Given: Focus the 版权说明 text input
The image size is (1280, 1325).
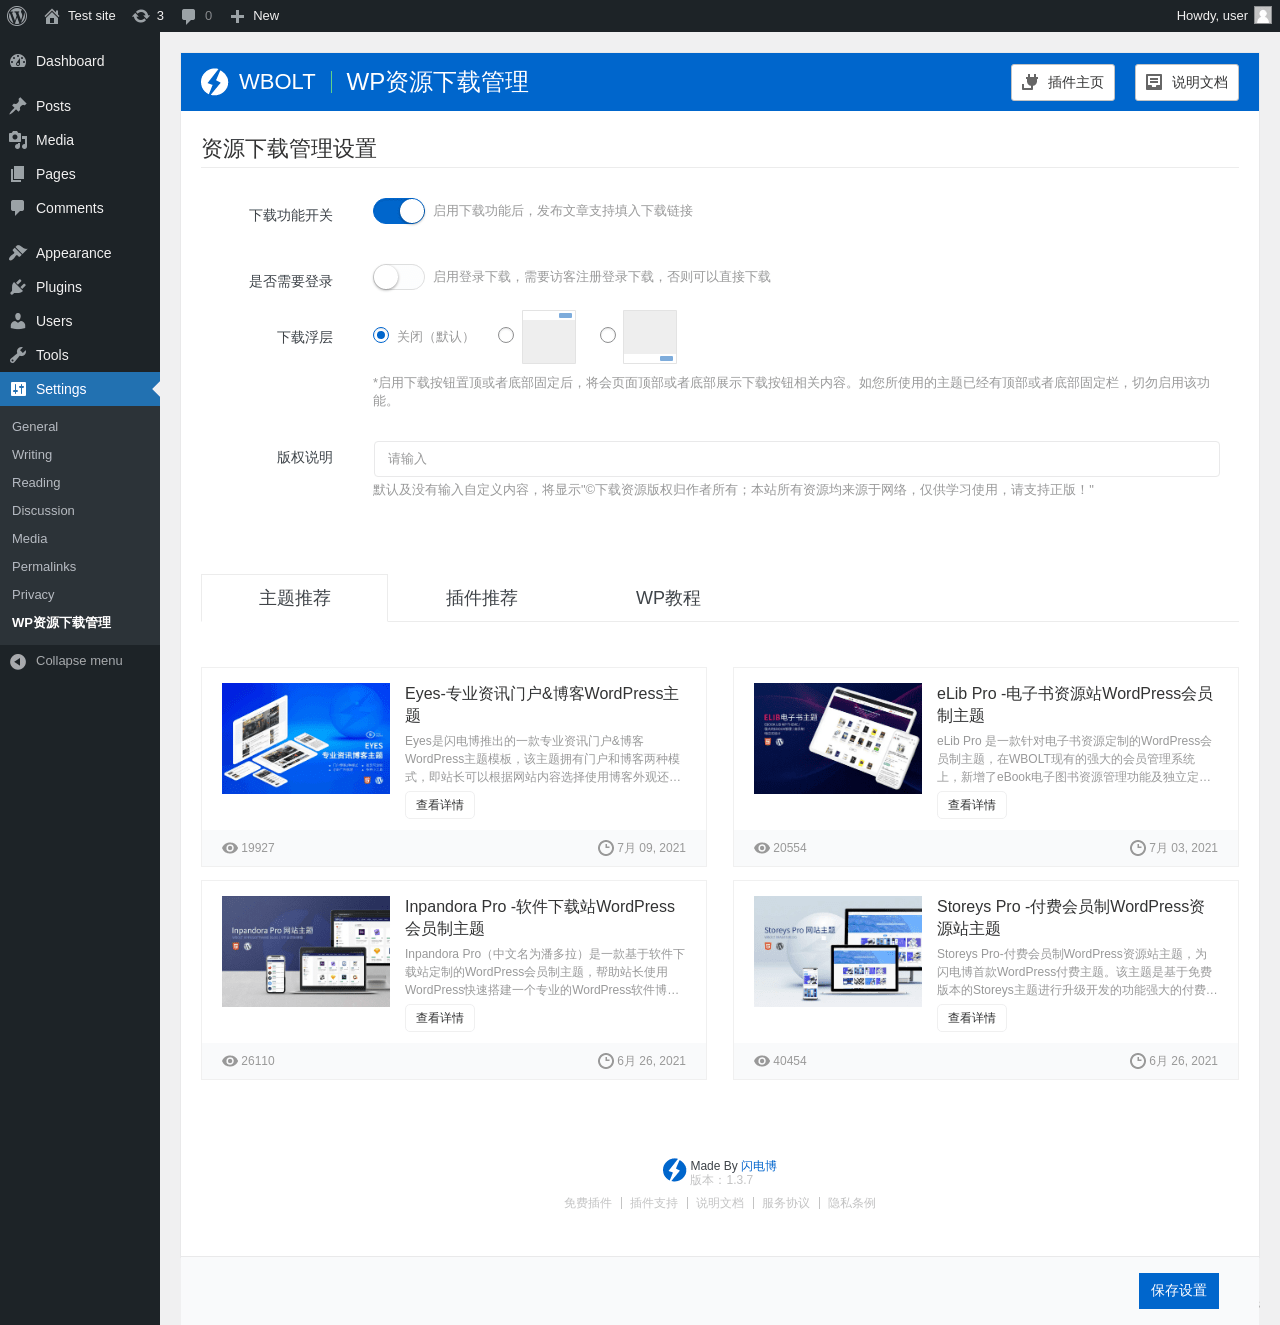Looking at the screenshot, I should click(x=797, y=459).
